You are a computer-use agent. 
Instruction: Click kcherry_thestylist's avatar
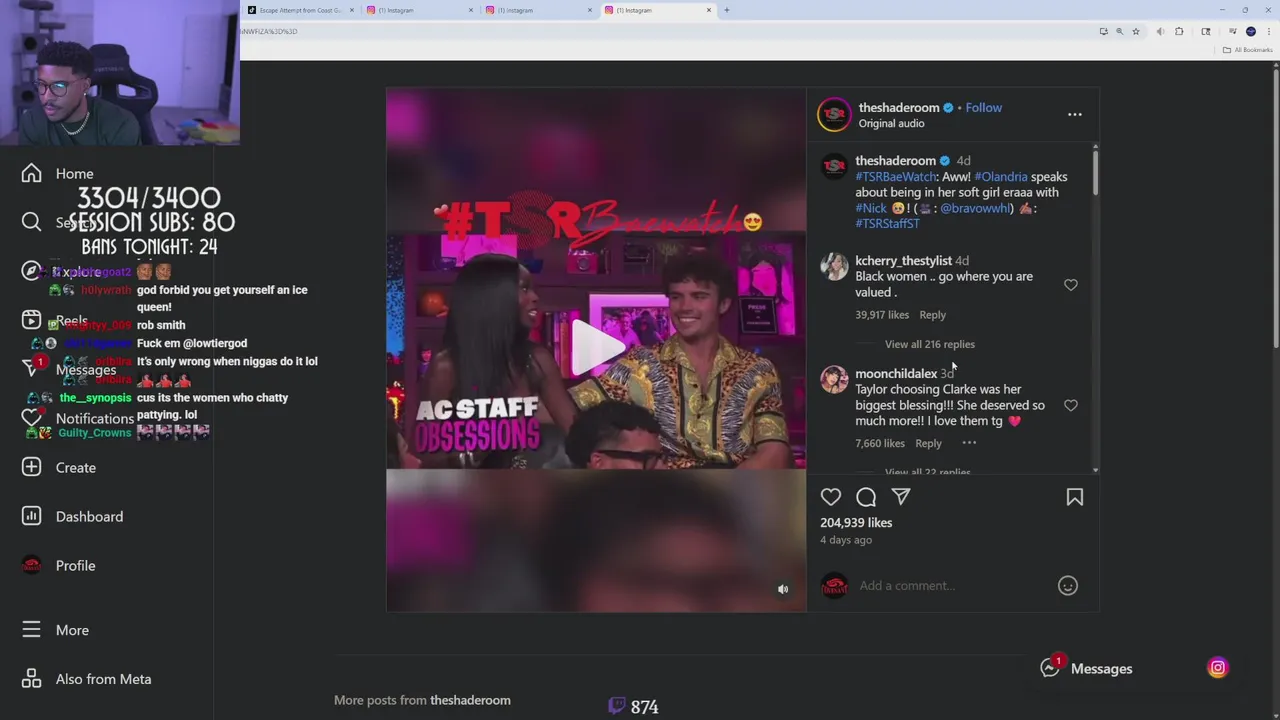click(x=834, y=266)
